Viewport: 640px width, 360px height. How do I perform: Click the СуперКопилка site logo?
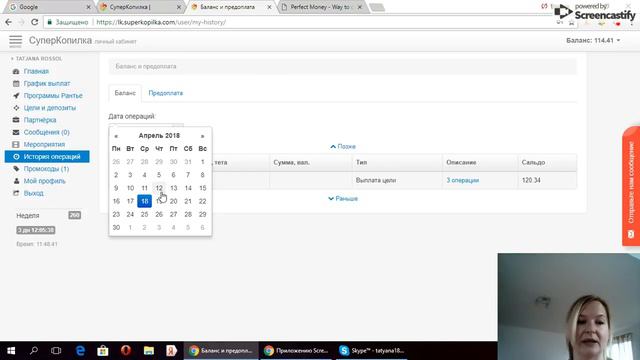60,40
